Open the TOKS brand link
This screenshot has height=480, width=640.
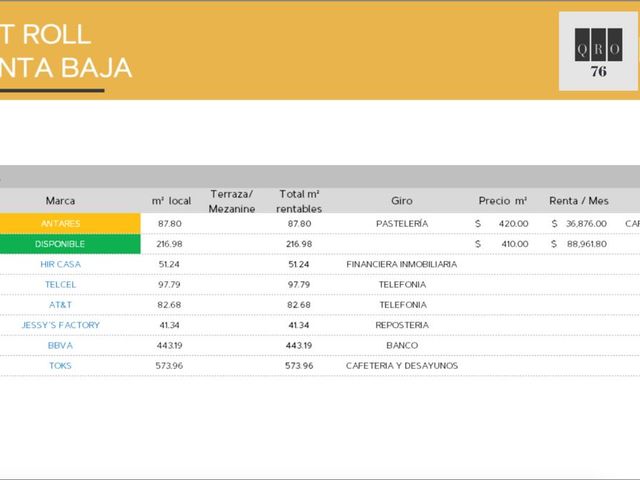click(x=60, y=366)
